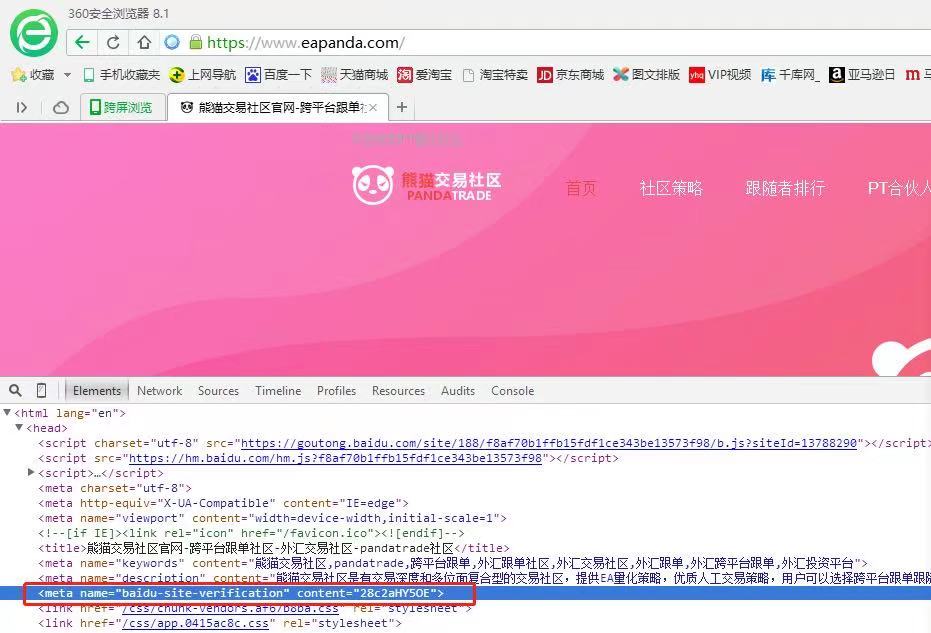Image resolution: width=931 pixels, height=633 pixels.
Task: Select the title element line
Action: tap(274, 547)
